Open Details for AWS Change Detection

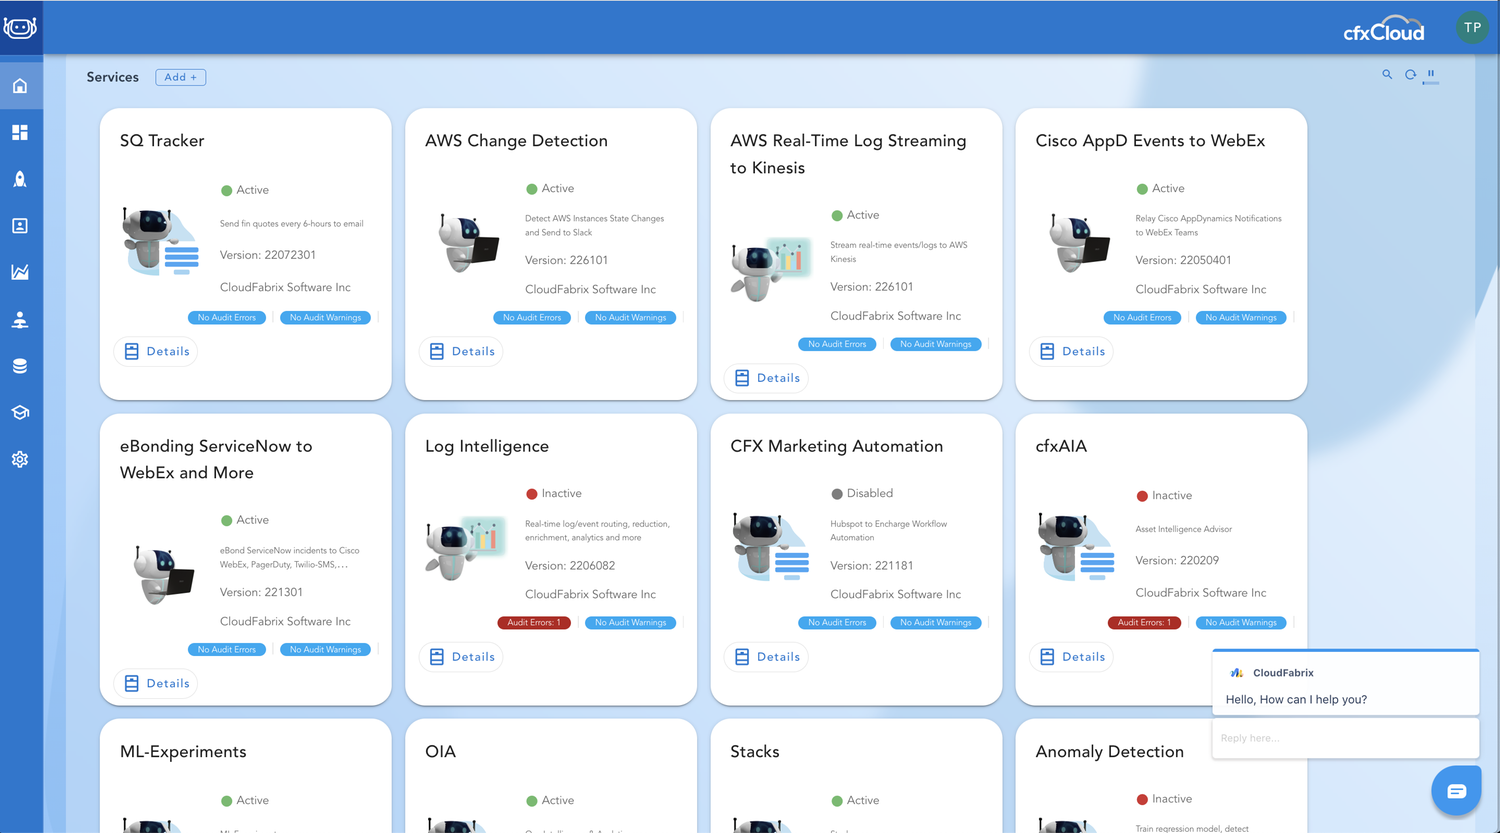pos(461,351)
